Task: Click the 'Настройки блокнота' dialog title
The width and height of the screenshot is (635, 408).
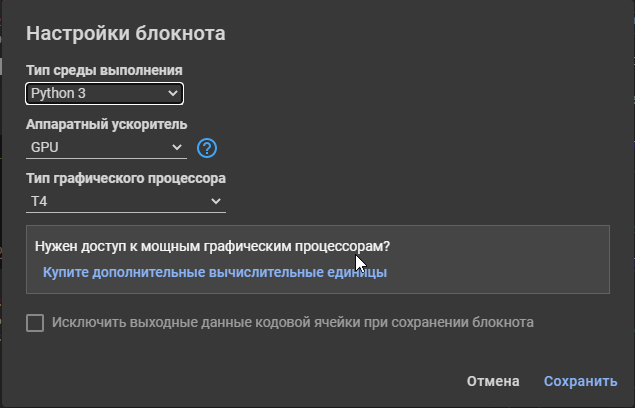Action: [125, 33]
